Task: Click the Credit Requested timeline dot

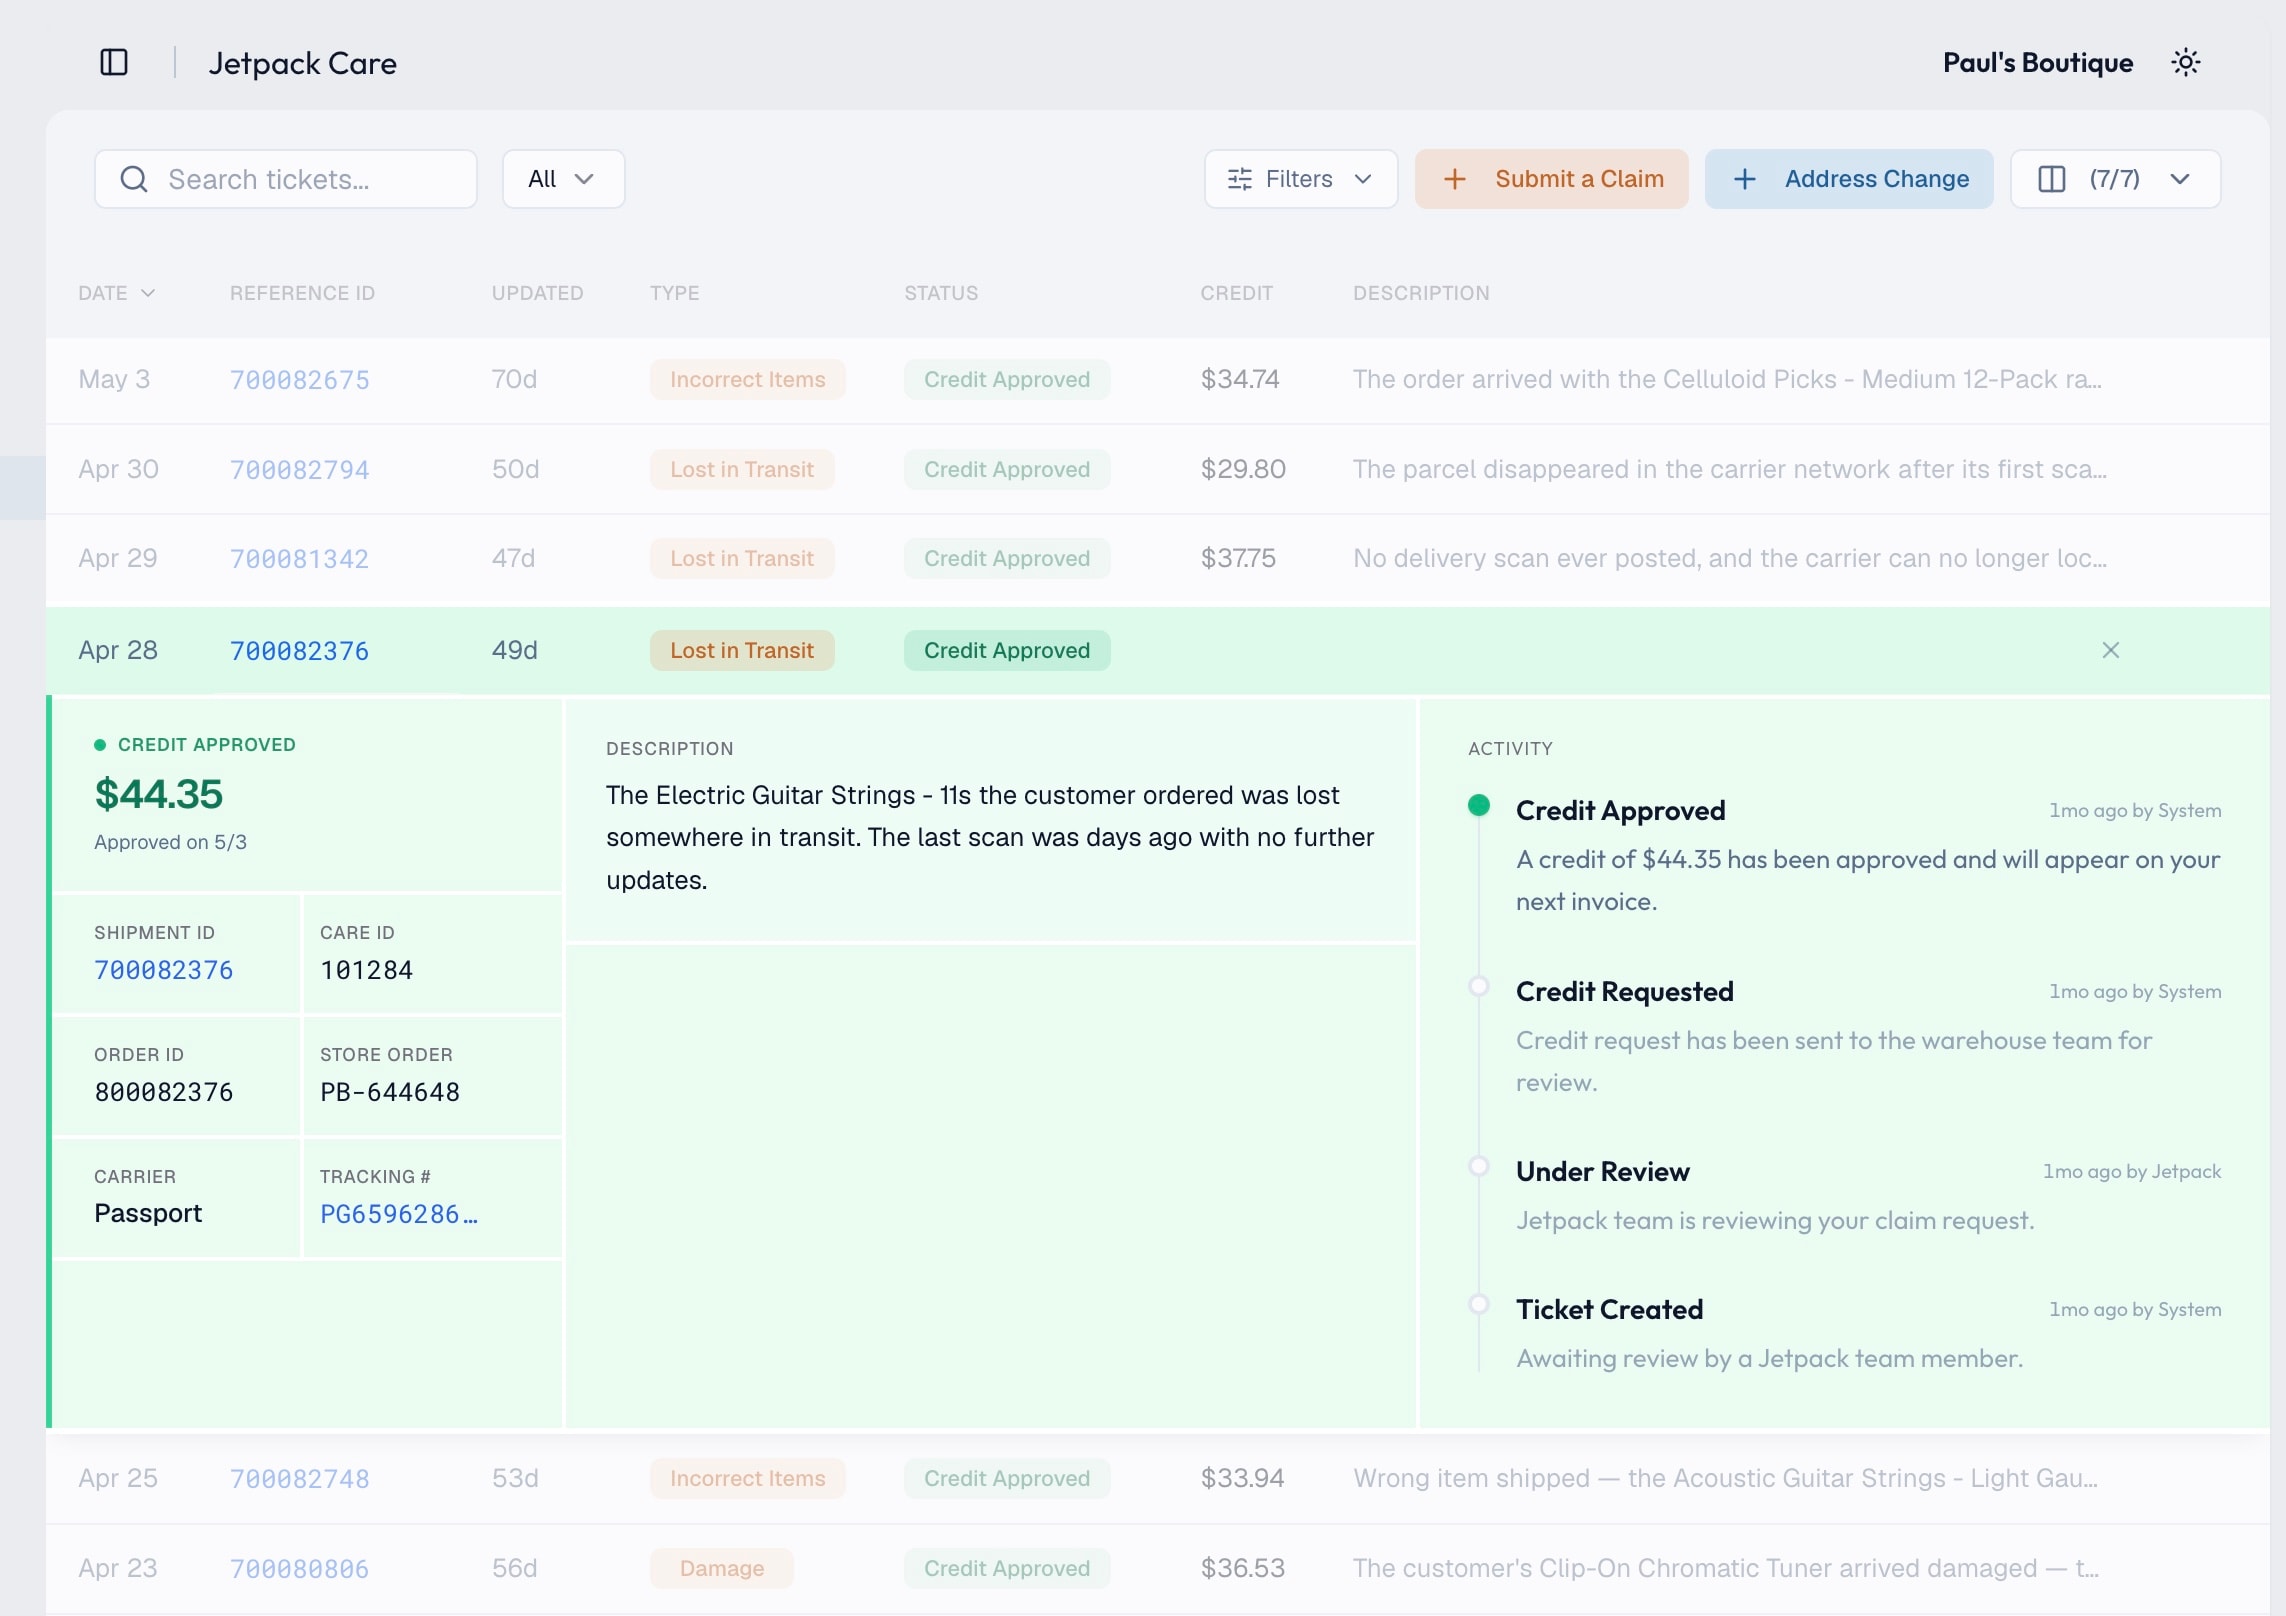Action: click(1478, 986)
